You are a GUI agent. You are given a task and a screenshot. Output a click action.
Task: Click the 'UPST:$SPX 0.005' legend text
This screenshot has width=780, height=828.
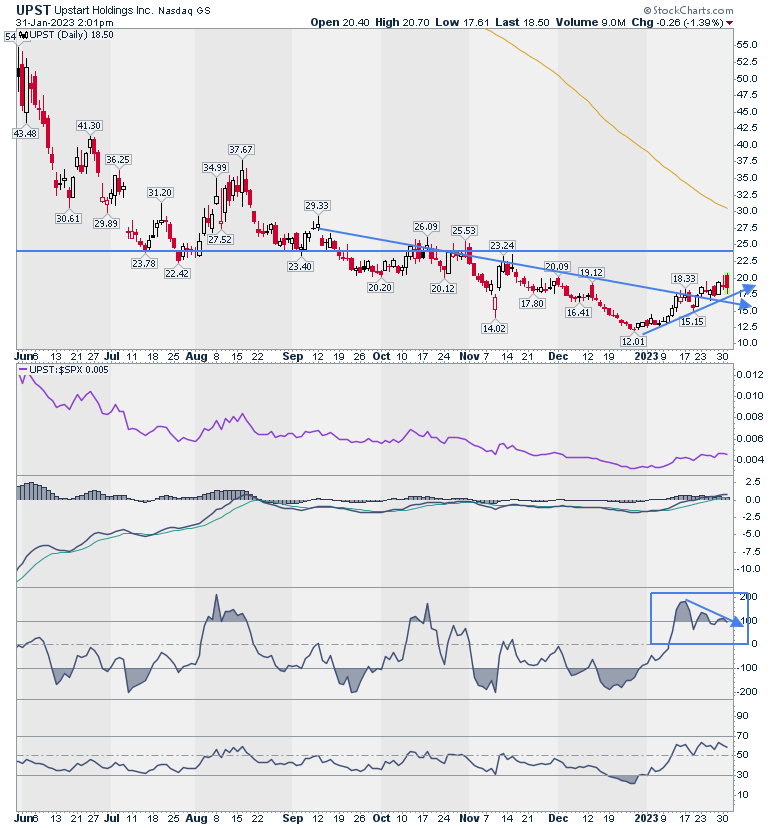pyautogui.click(x=69, y=370)
